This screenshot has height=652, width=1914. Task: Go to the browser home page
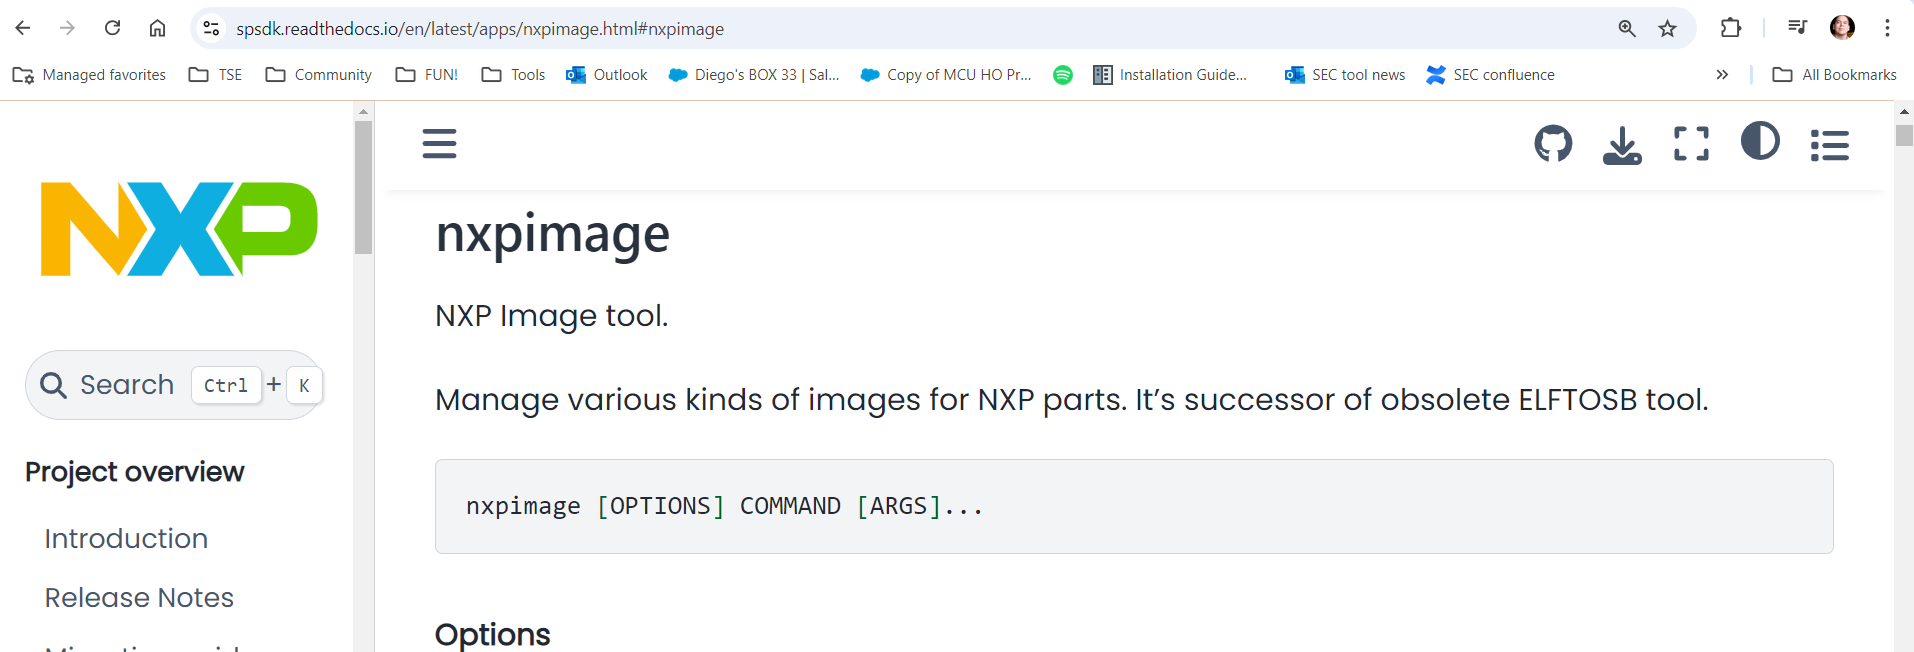pos(157,28)
